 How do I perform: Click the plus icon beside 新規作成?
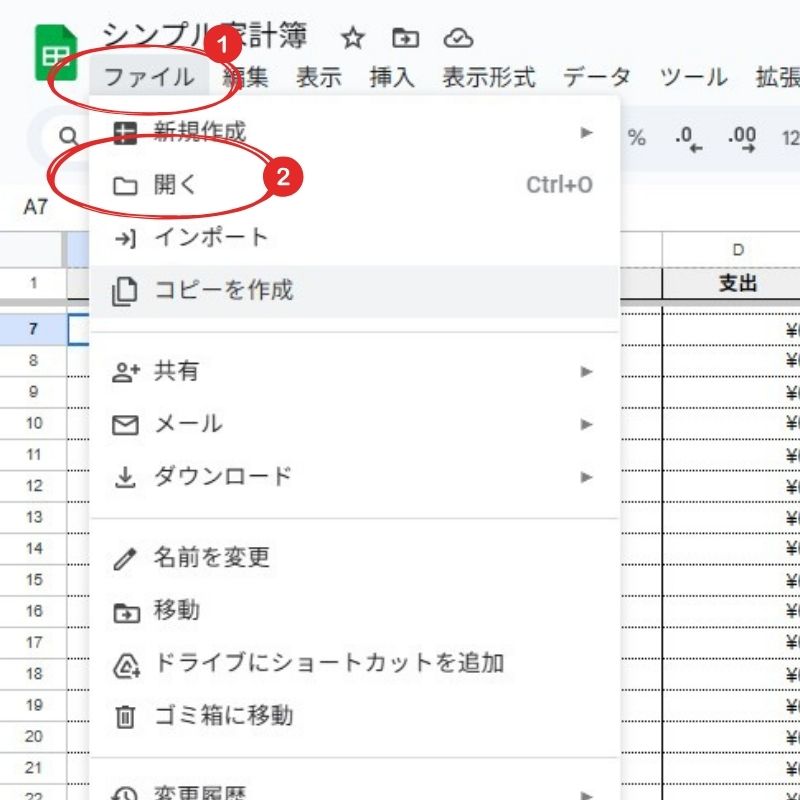click(x=125, y=133)
